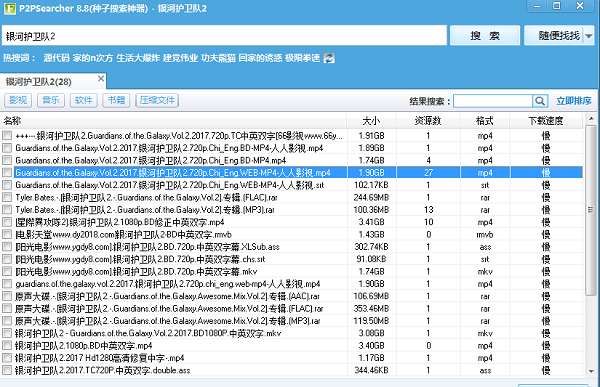Filter results by 软件
The width and height of the screenshot is (600, 387).
click(x=83, y=100)
